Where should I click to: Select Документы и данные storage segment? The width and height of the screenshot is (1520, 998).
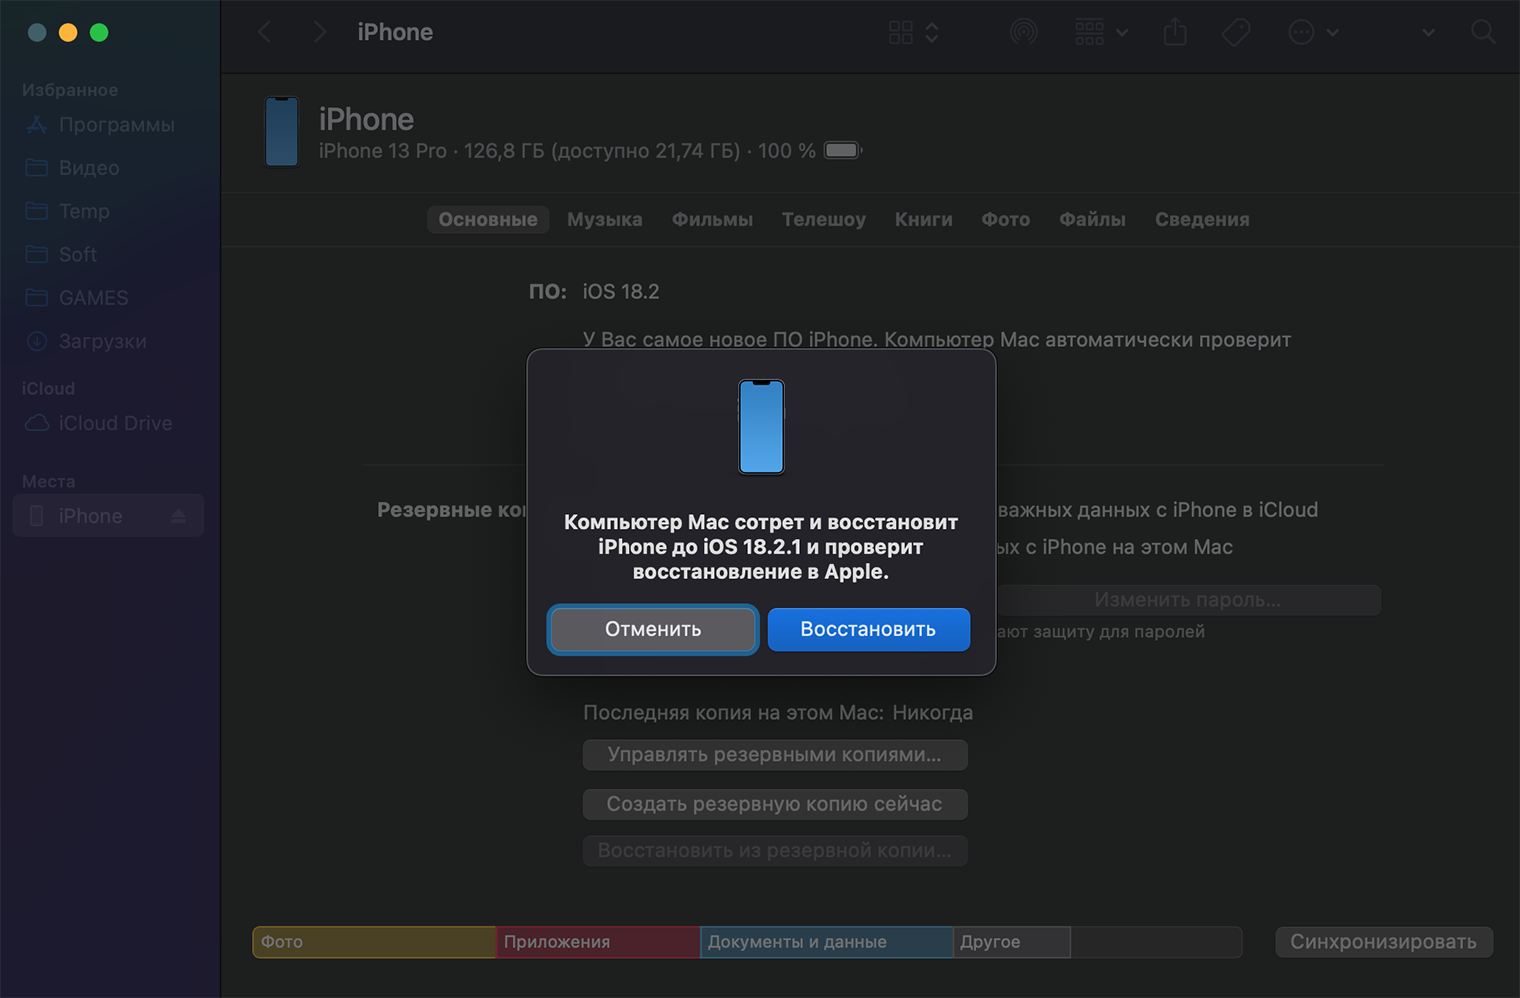pyautogui.click(x=826, y=942)
